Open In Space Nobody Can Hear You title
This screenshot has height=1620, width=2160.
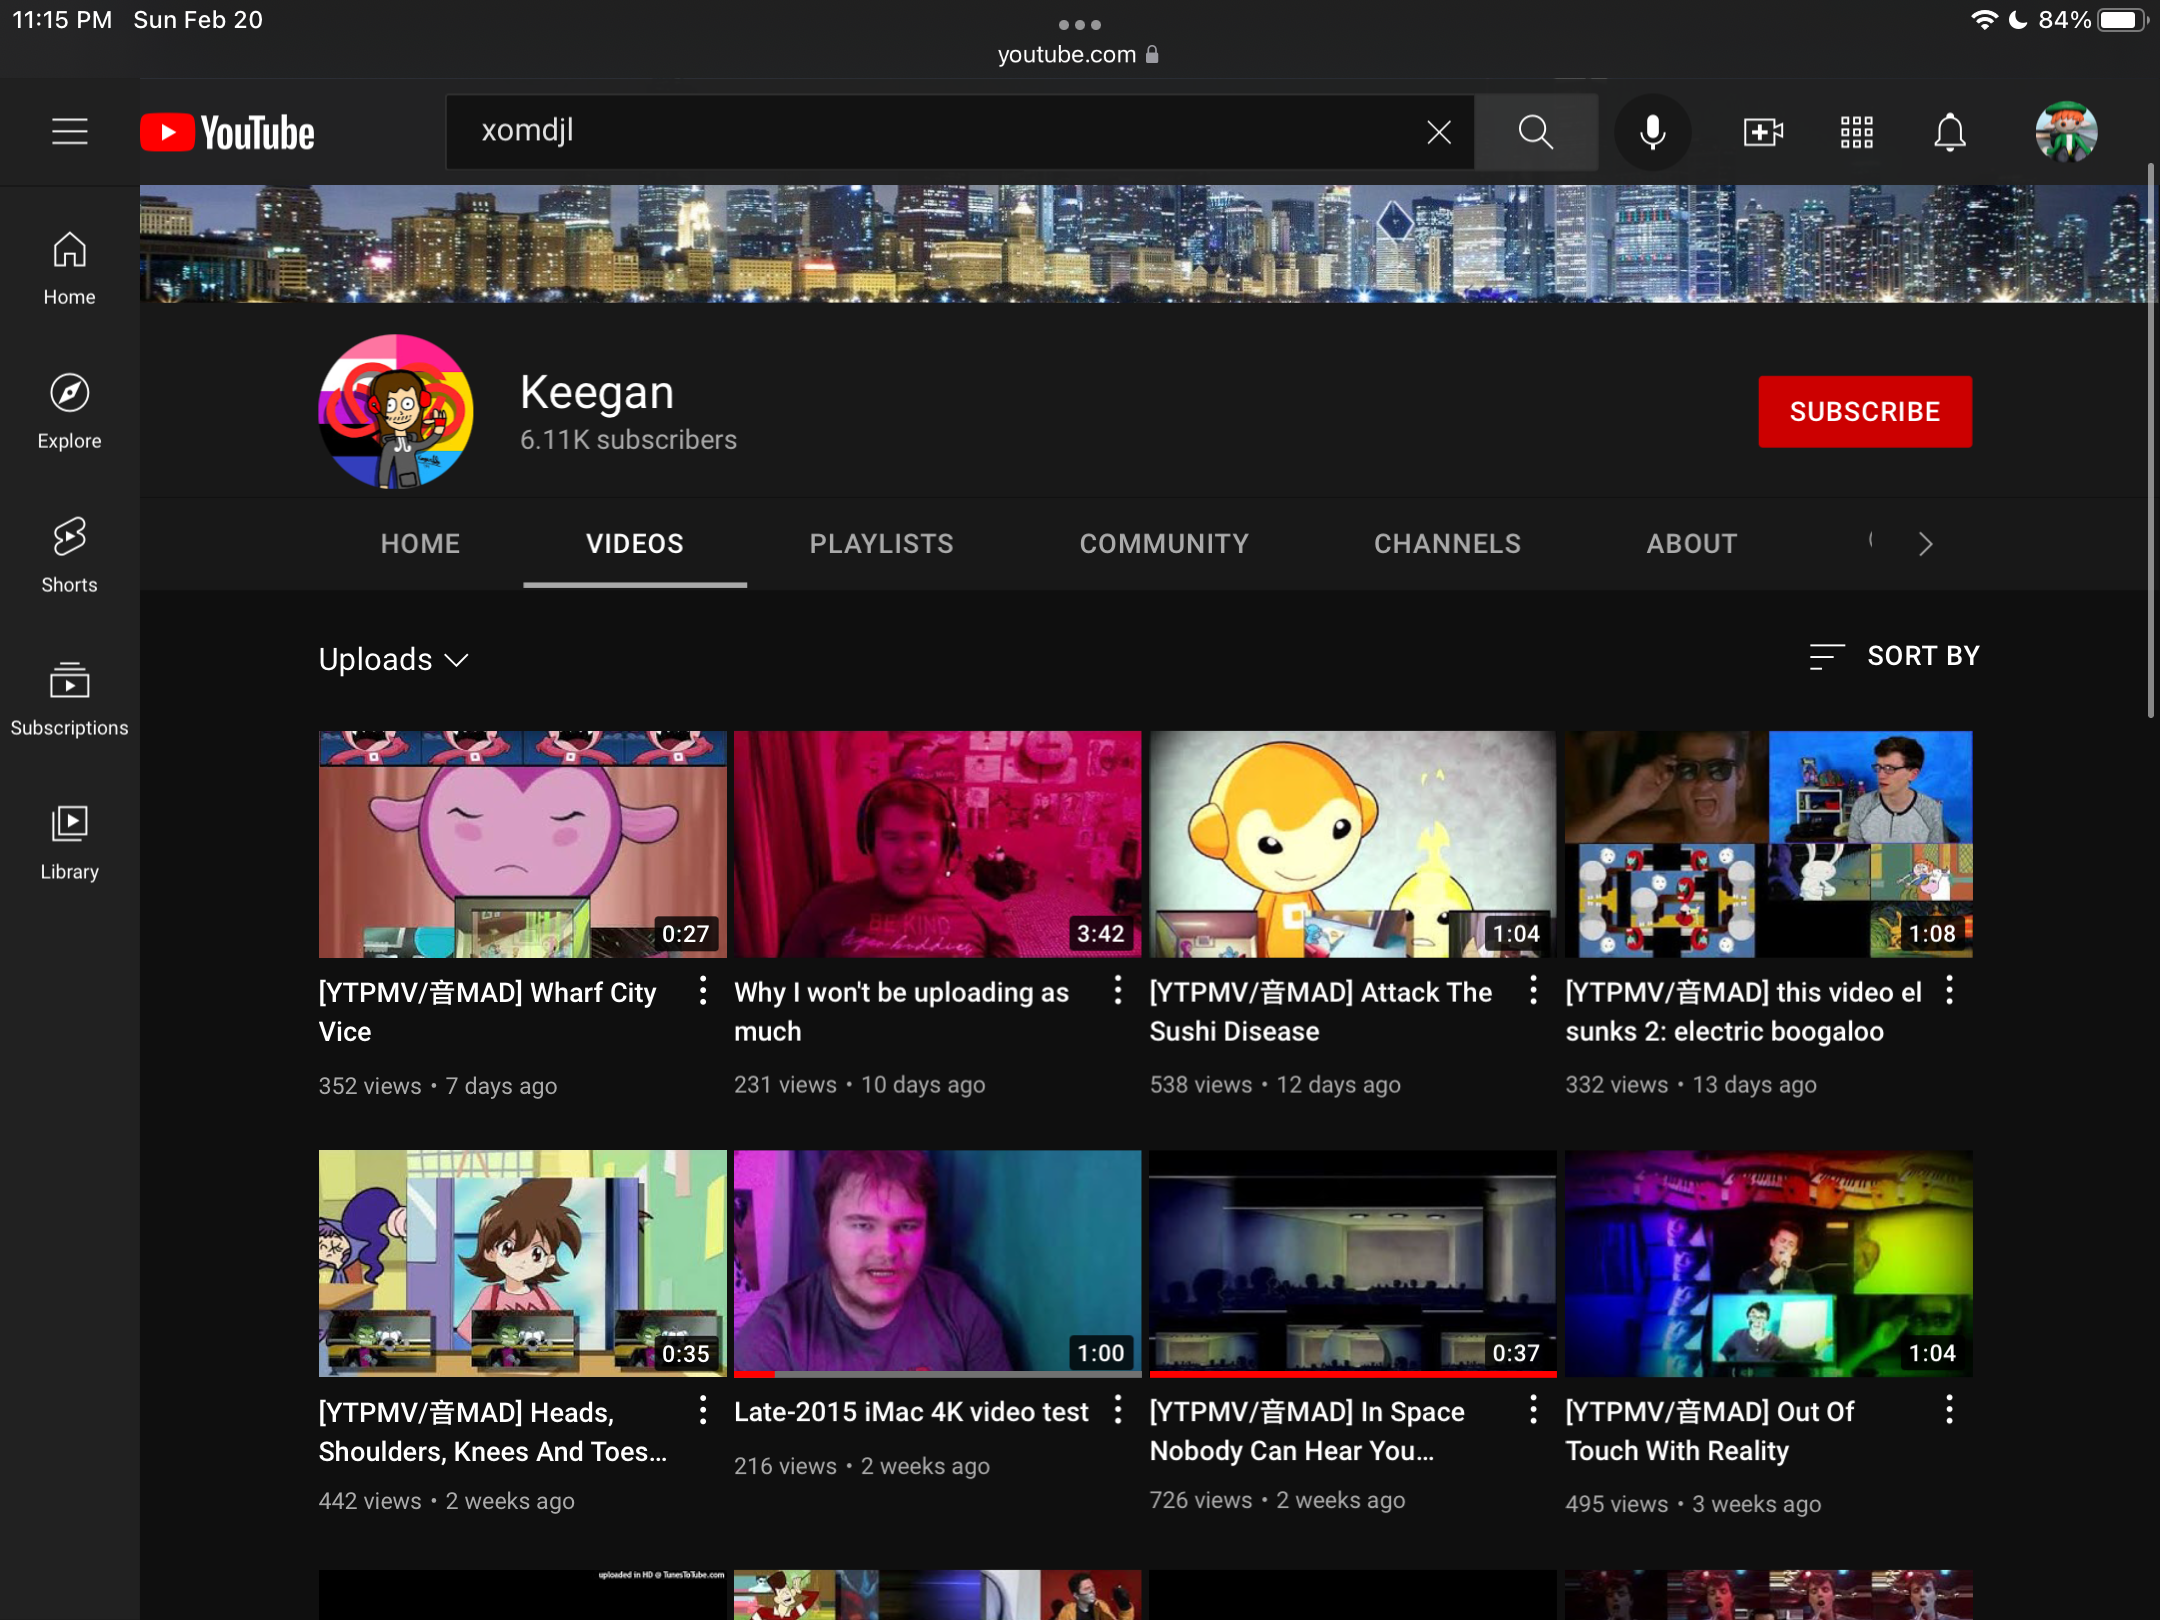click(x=1307, y=1431)
